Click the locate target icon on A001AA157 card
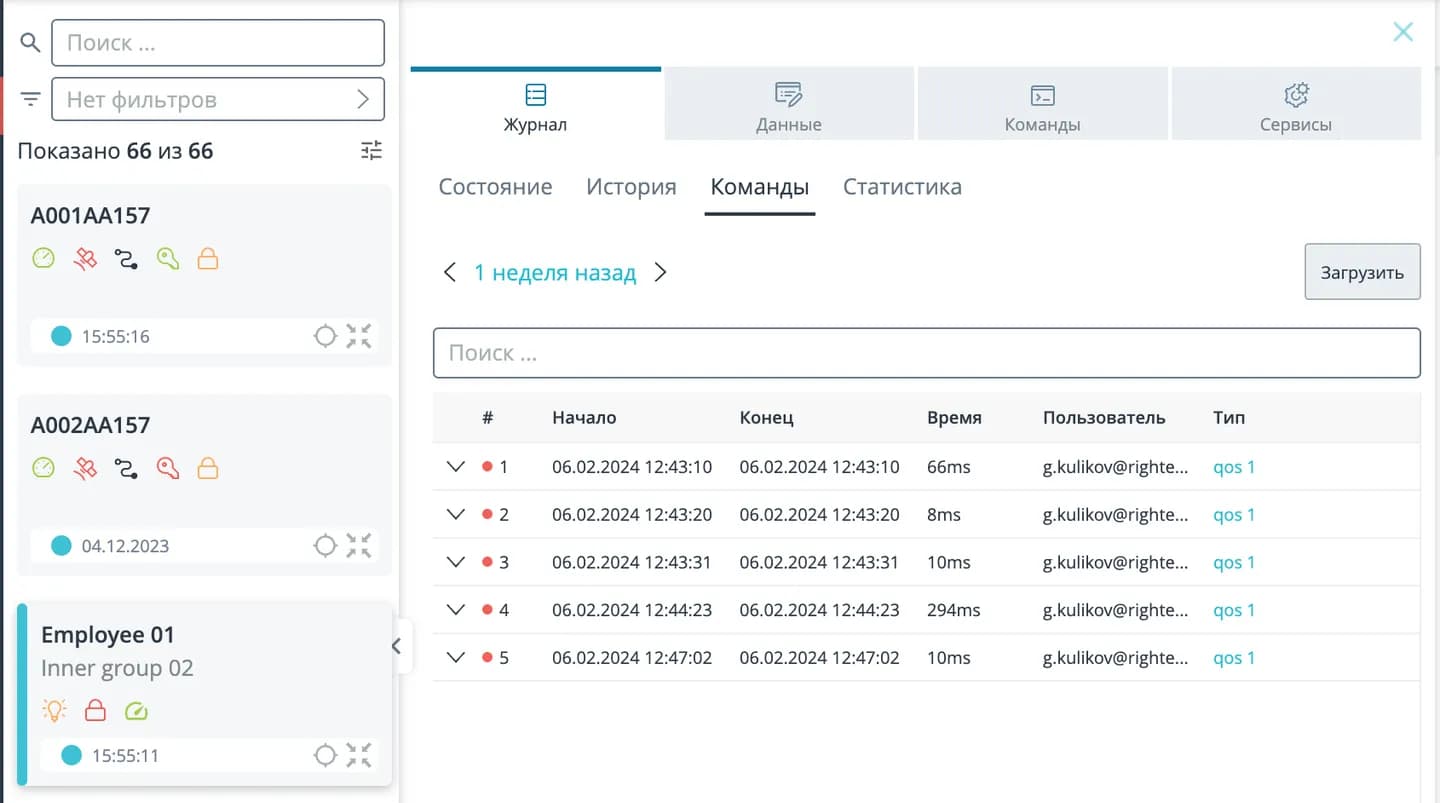This screenshot has width=1440, height=803. [325, 336]
